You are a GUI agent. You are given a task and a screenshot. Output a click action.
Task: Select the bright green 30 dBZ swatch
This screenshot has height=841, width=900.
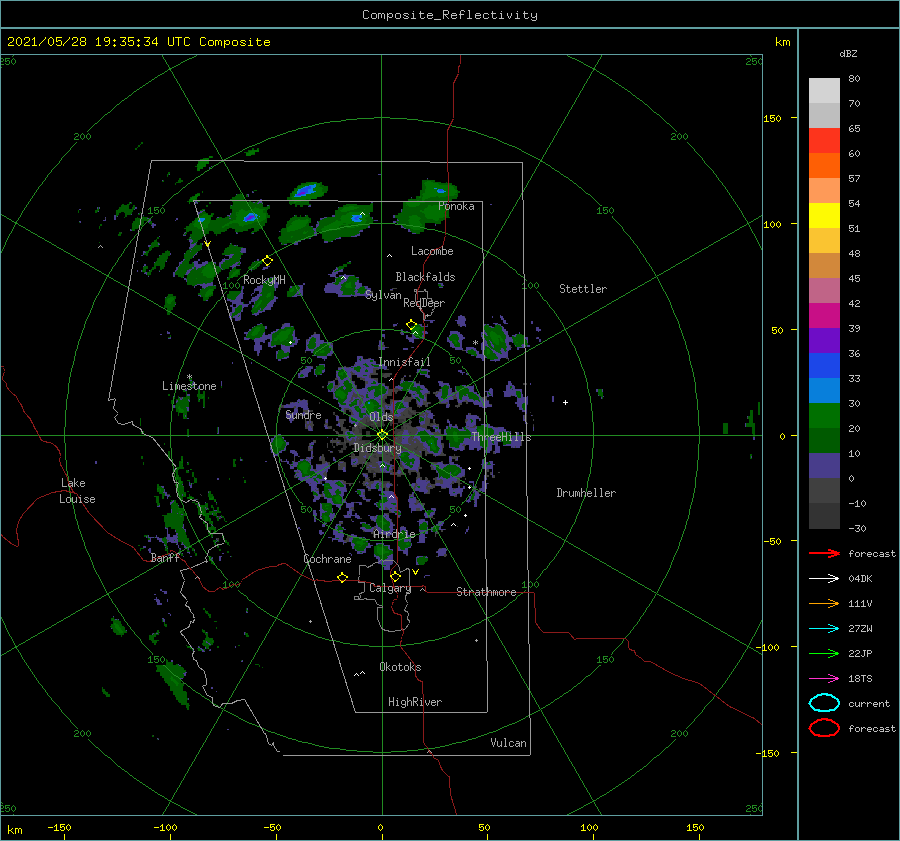pyautogui.click(x=824, y=415)
